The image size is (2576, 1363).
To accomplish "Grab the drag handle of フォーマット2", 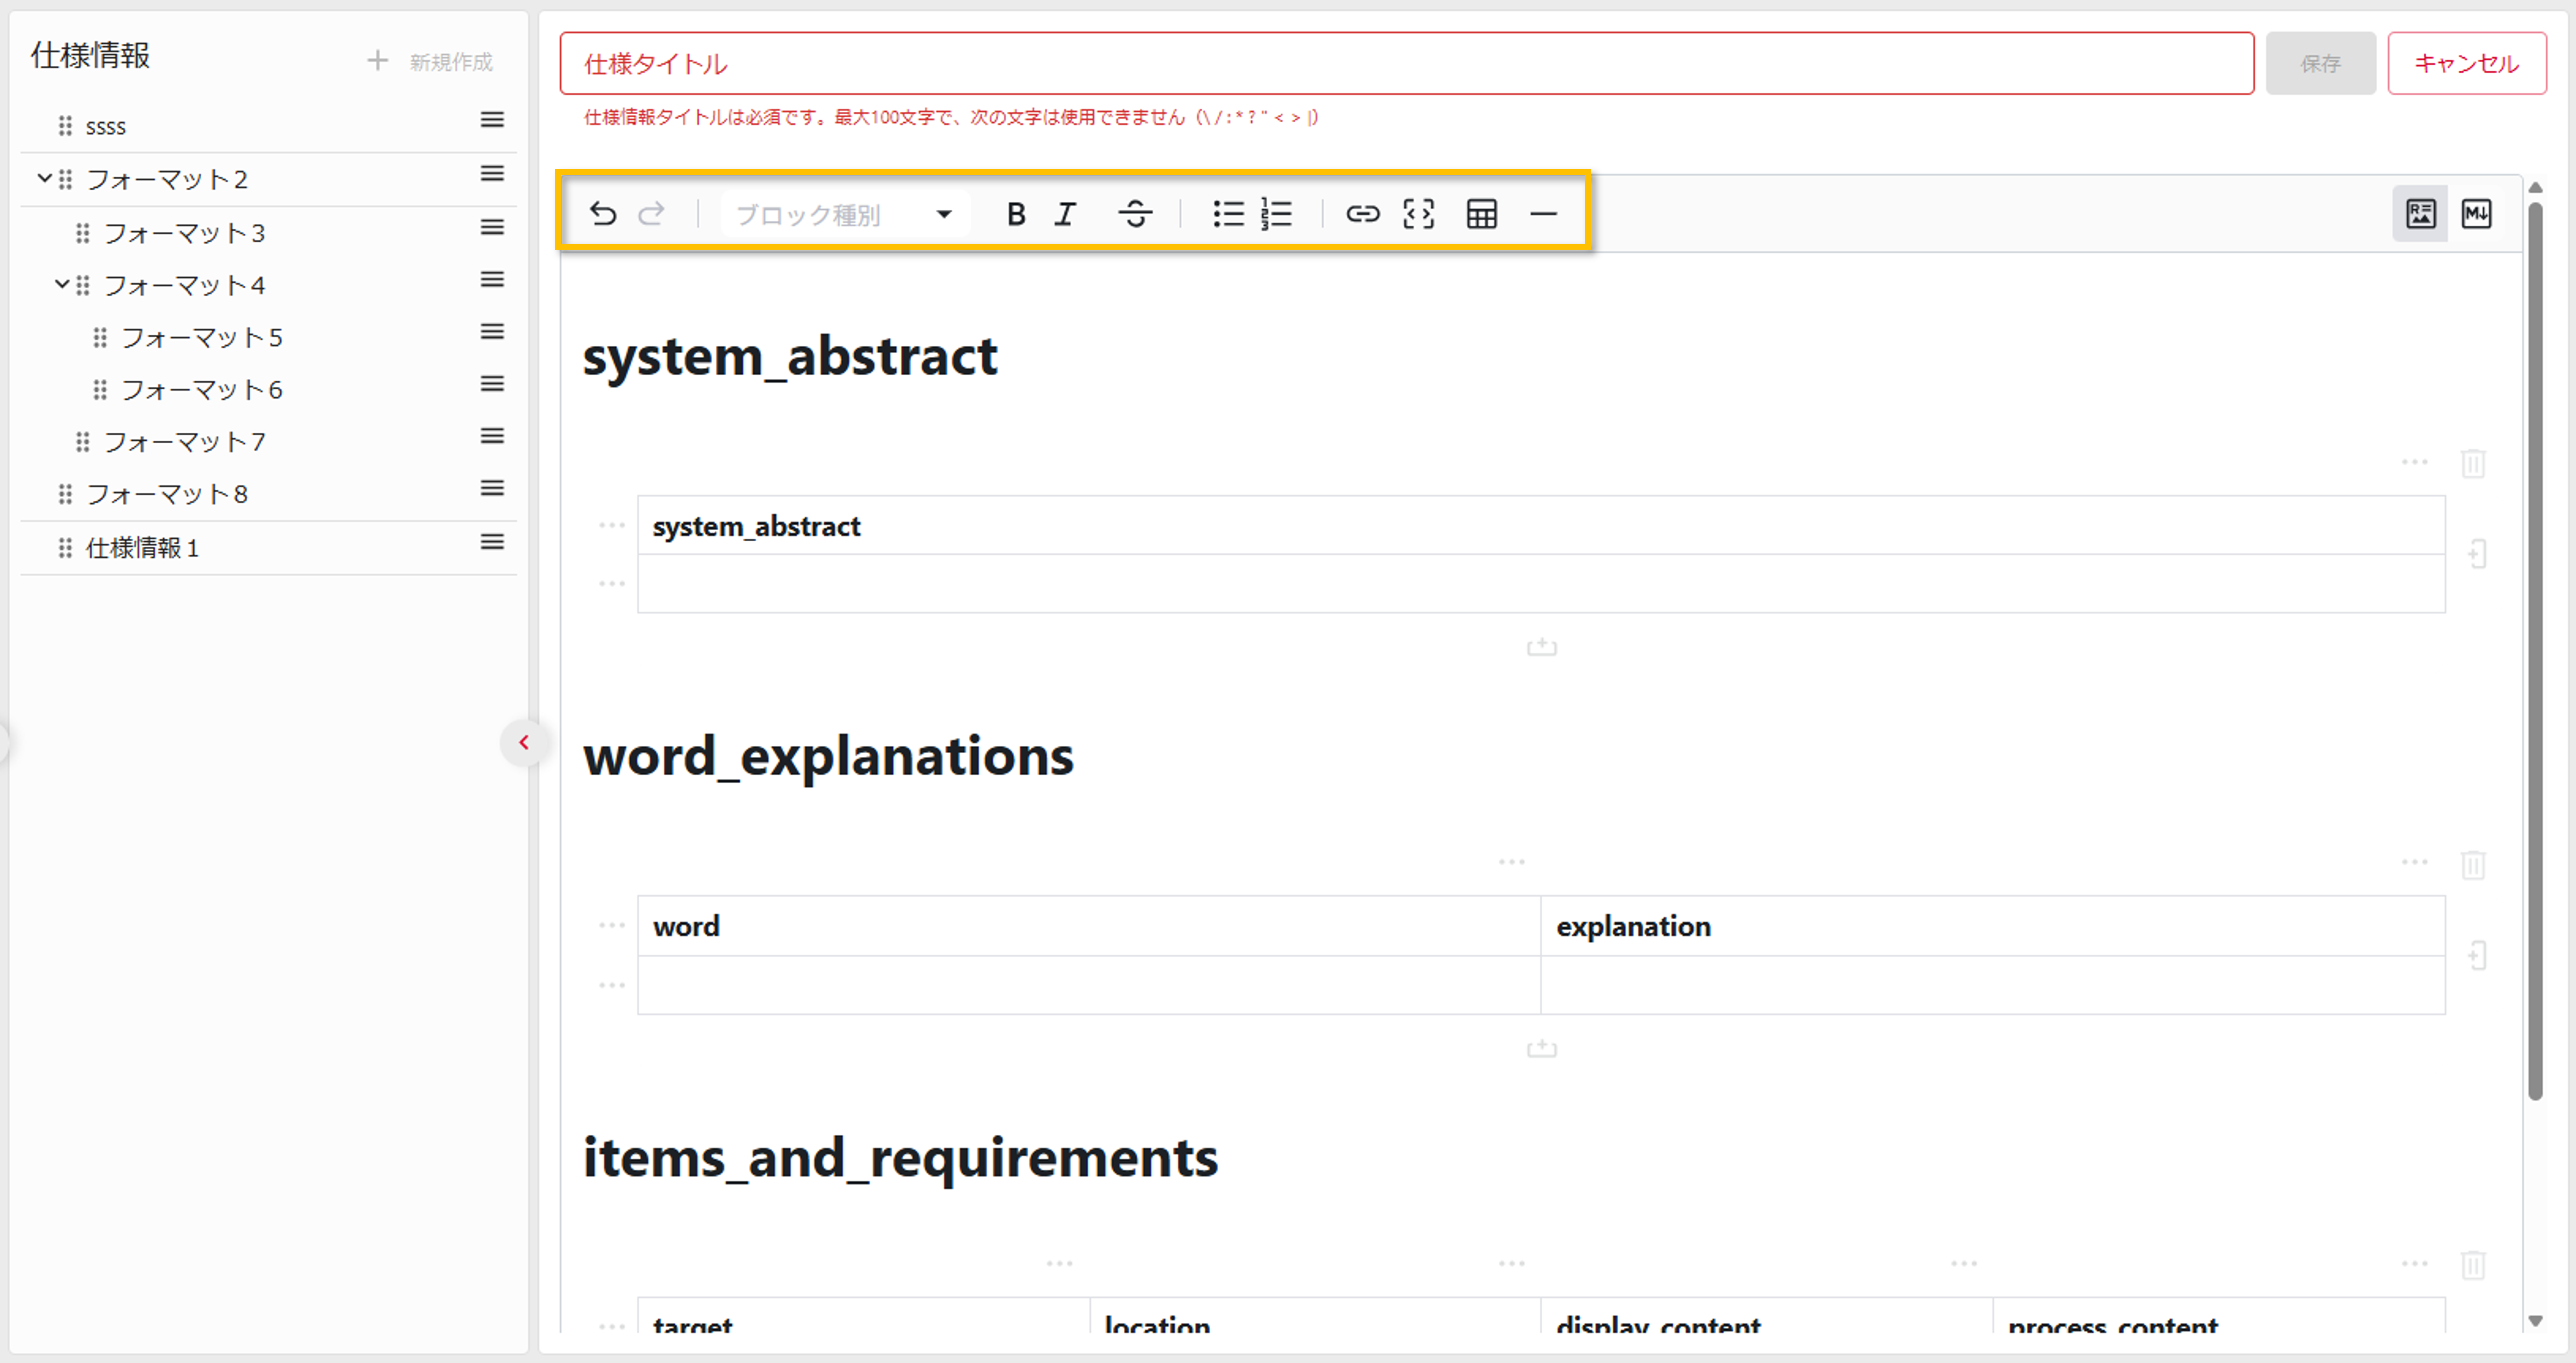I will [66, 179].
